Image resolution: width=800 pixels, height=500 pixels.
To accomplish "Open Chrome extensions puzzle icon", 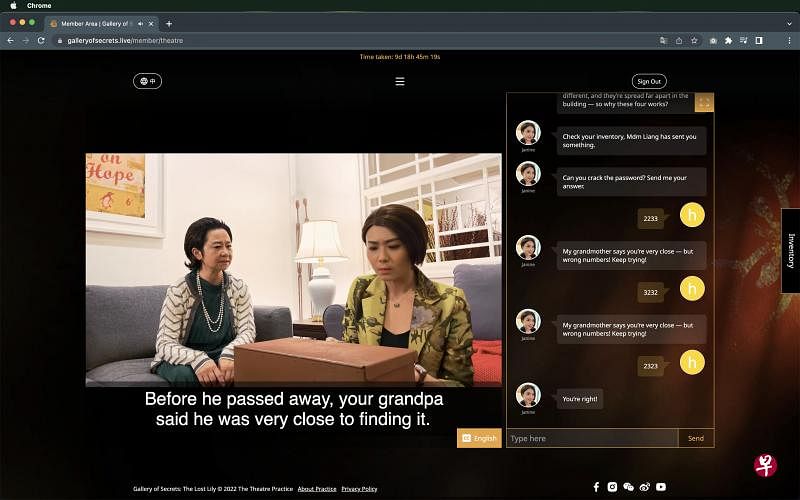I will pyautogui.click(x=728, y=40).
